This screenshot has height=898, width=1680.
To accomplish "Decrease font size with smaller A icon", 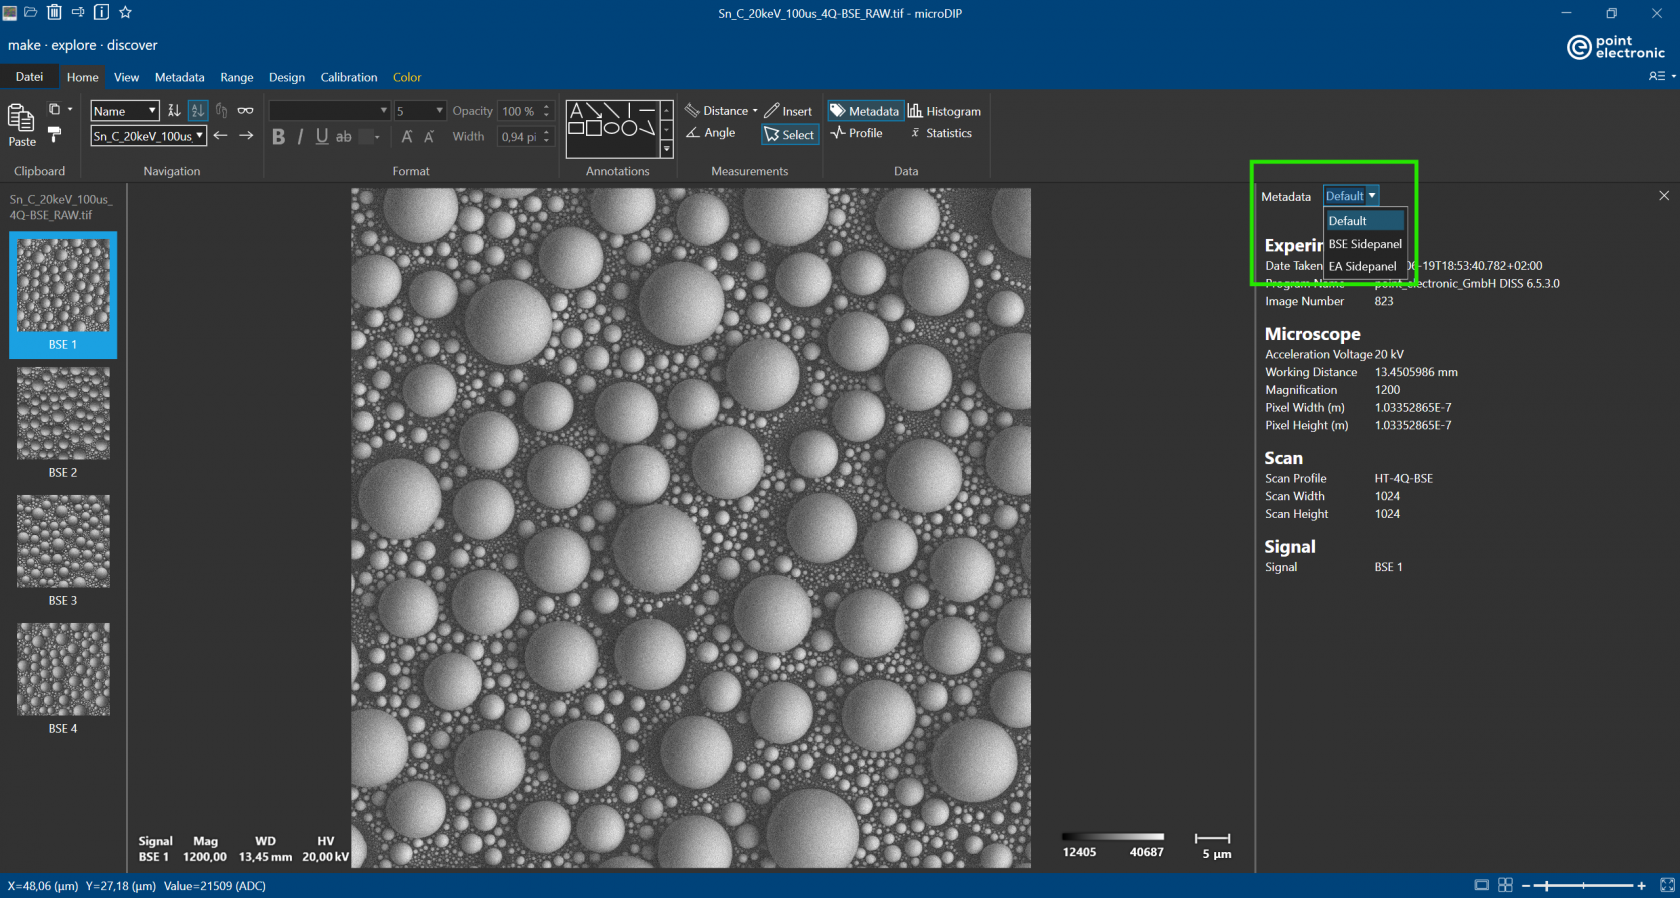I will click(x=429, y=136).
